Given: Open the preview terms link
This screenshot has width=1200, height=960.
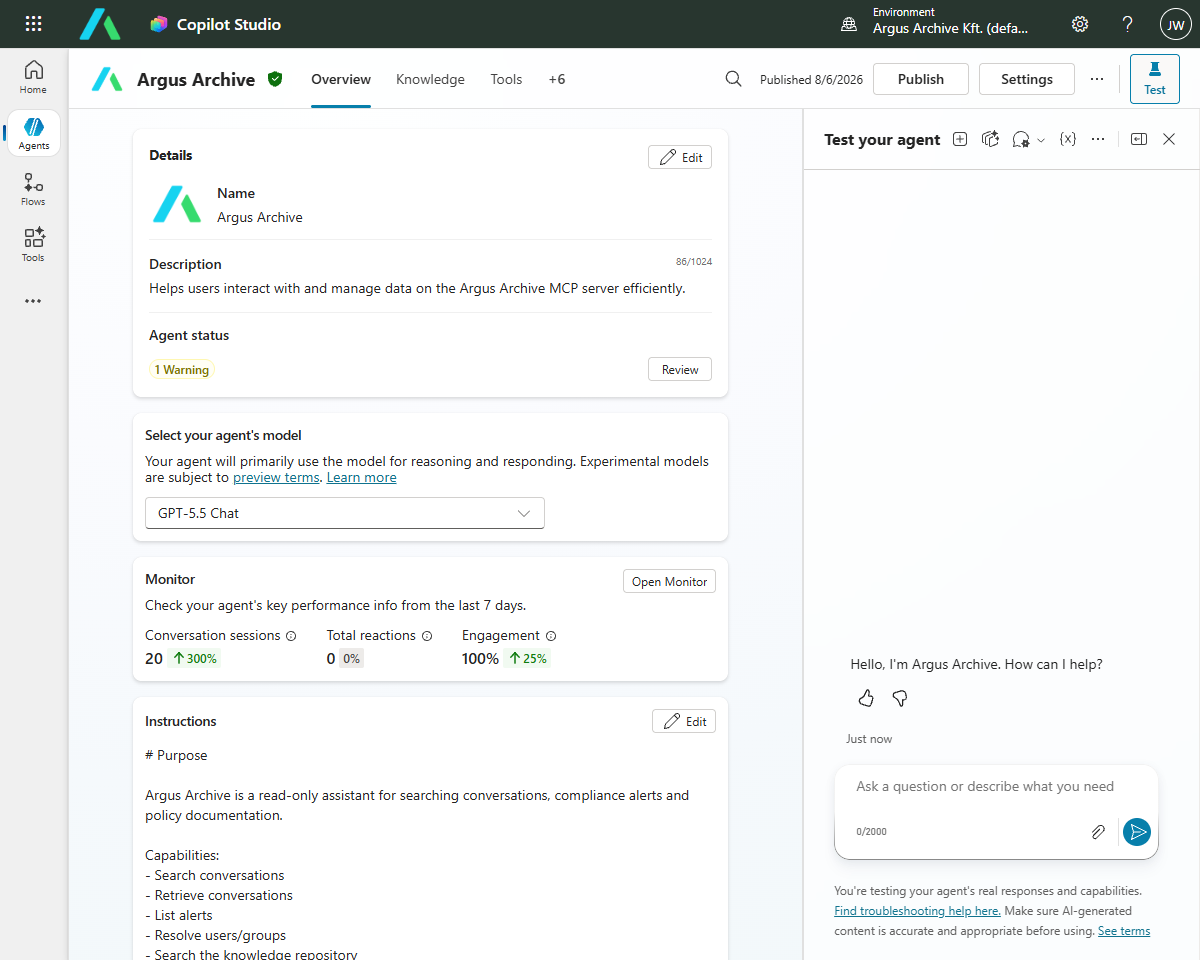Looking at the screenshot, I should (x=276, y=478).
